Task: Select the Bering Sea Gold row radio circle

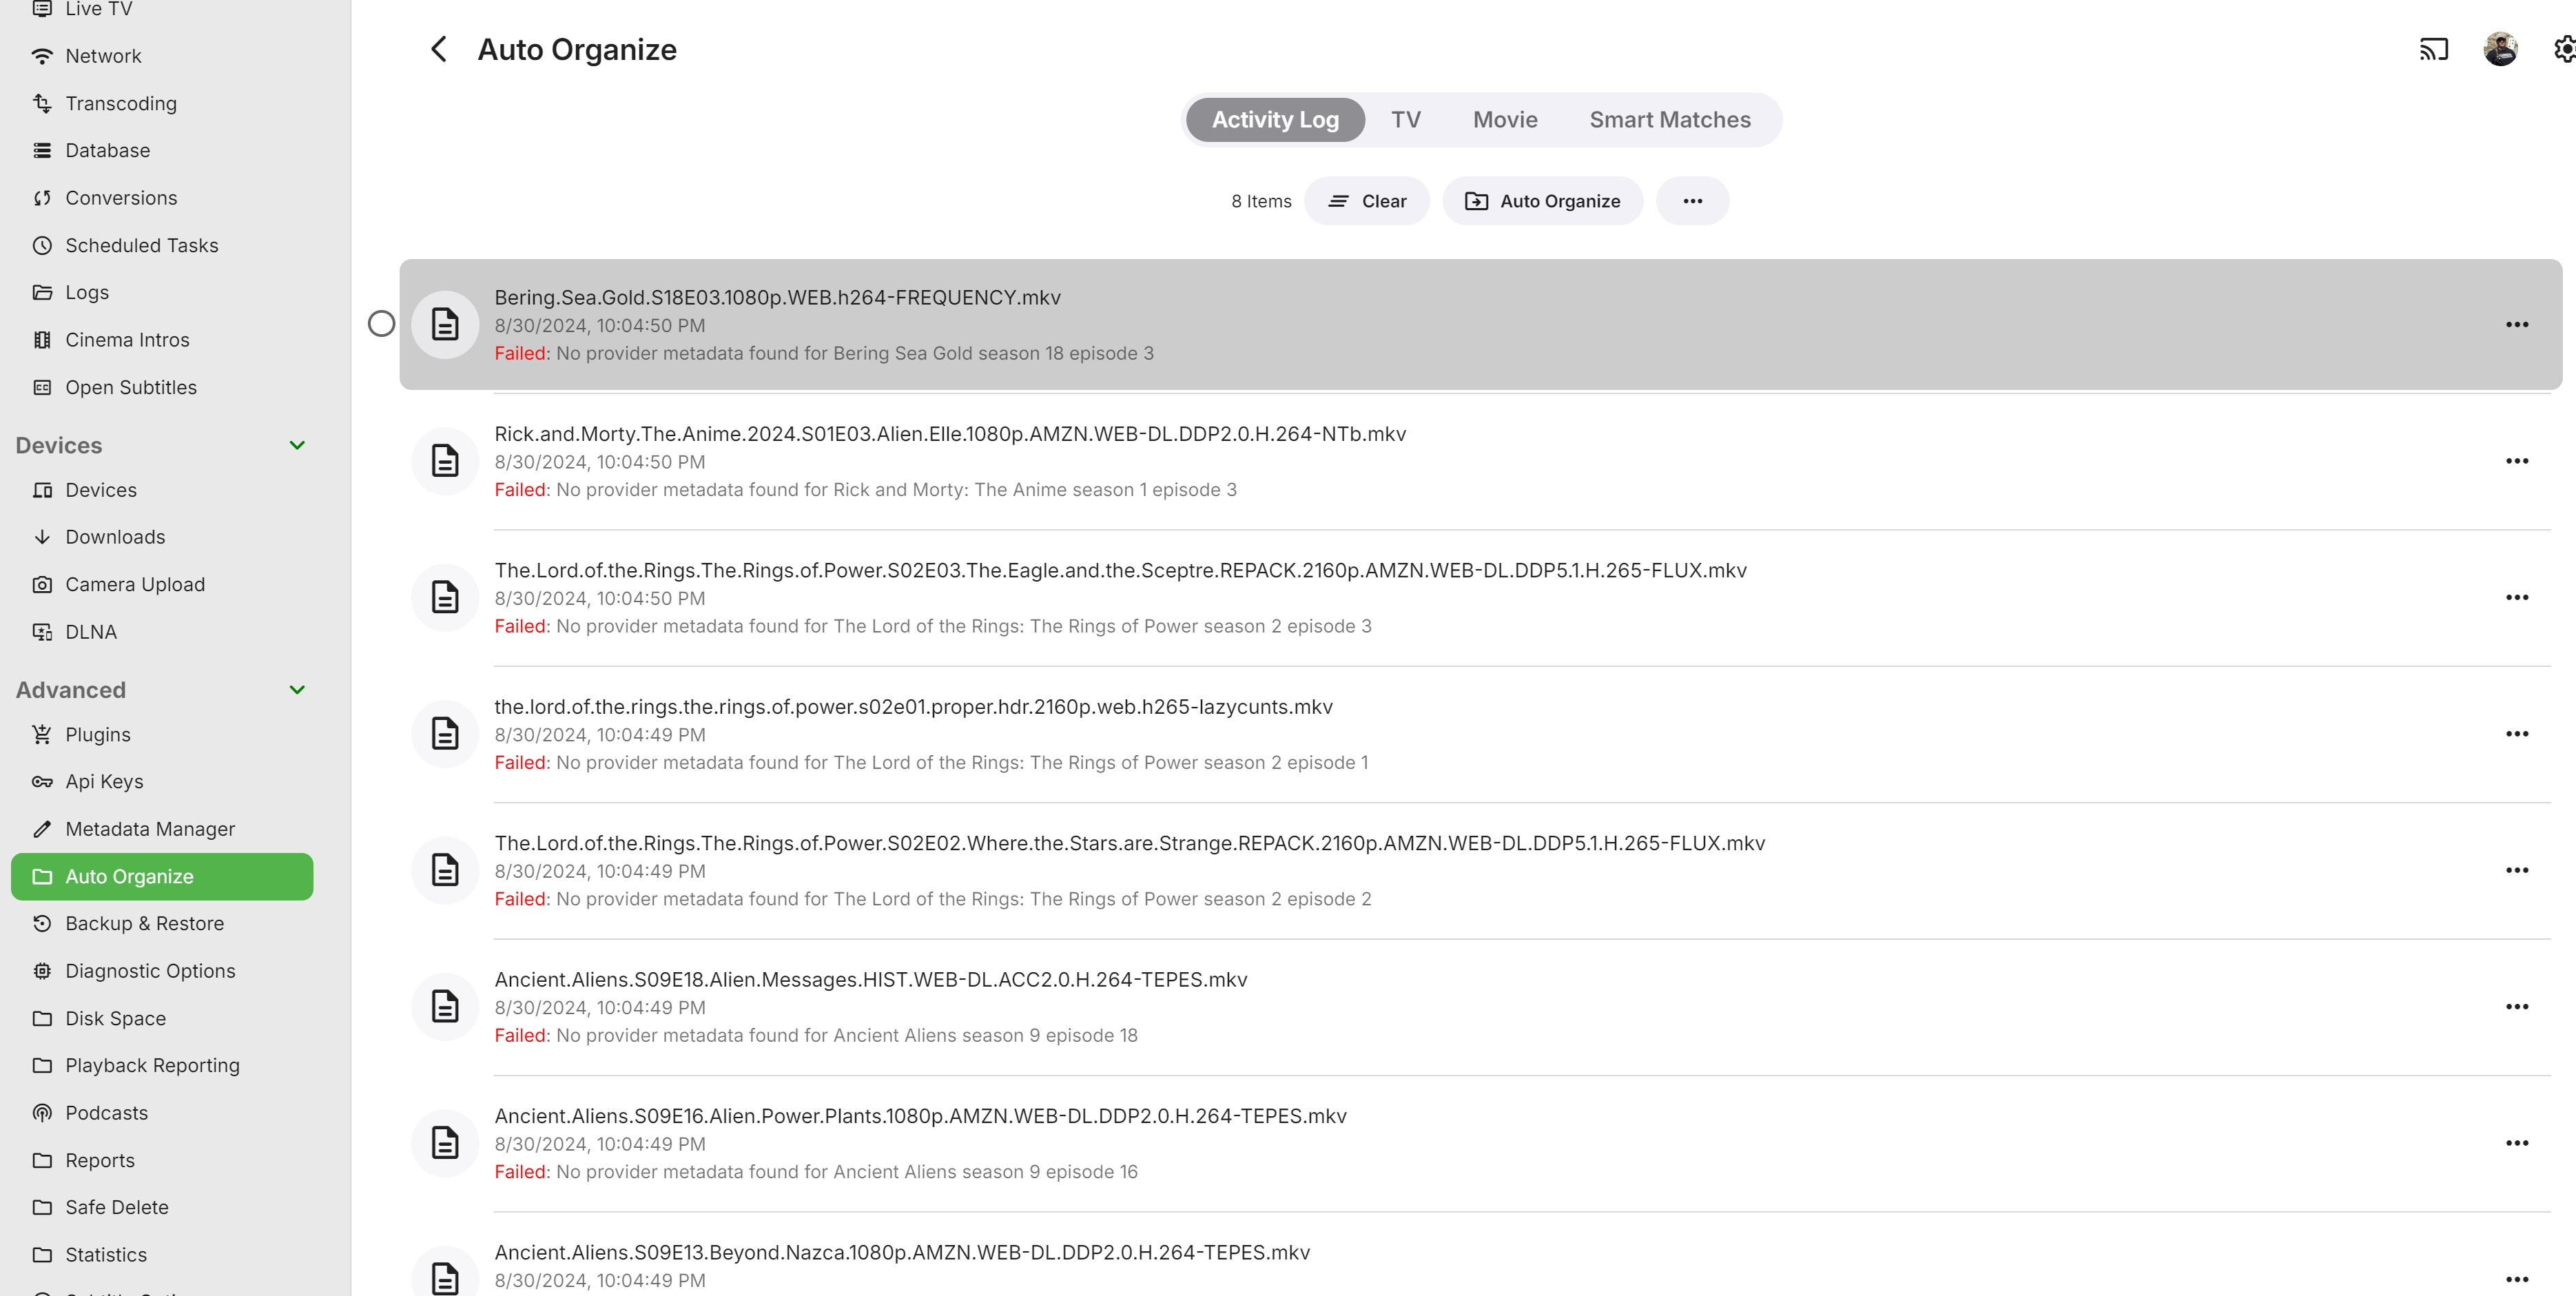Action: 381,324
